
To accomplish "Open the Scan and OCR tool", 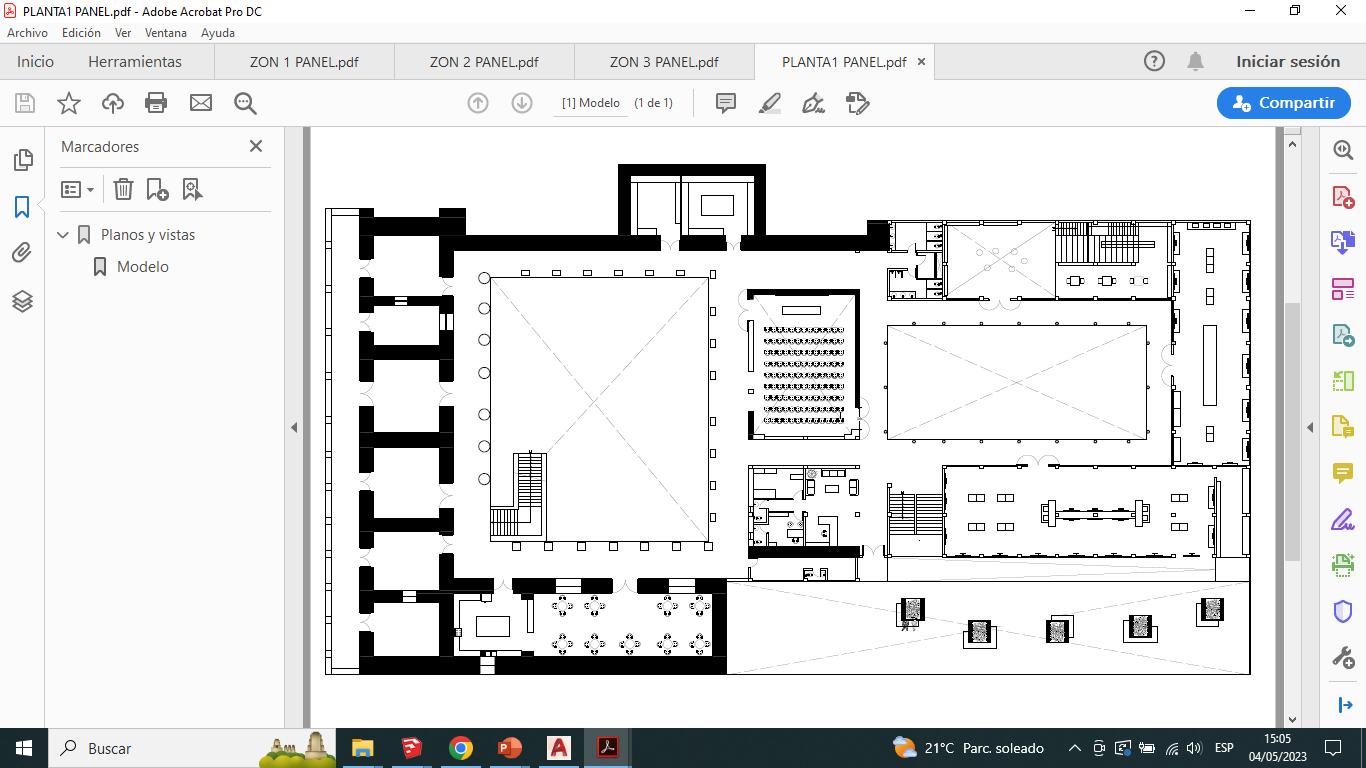I will pyautogui.click(x=1343, y=566).
